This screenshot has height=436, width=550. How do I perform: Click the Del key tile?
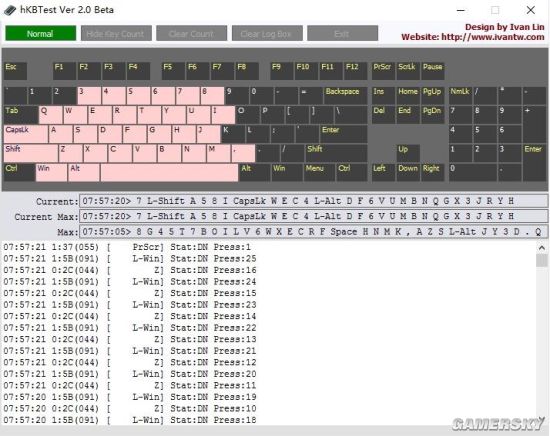(383, 115)
